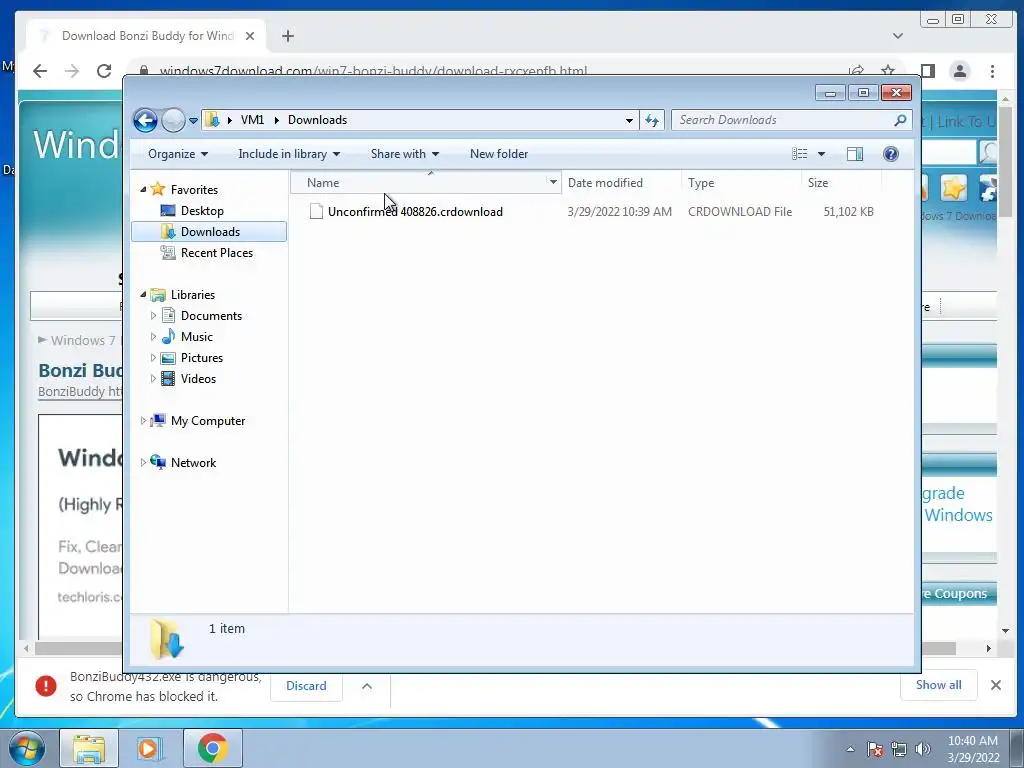The width and height of the screenshot is (1024, 768).
Task: Click the New folder button
Action: pos(499,154)
